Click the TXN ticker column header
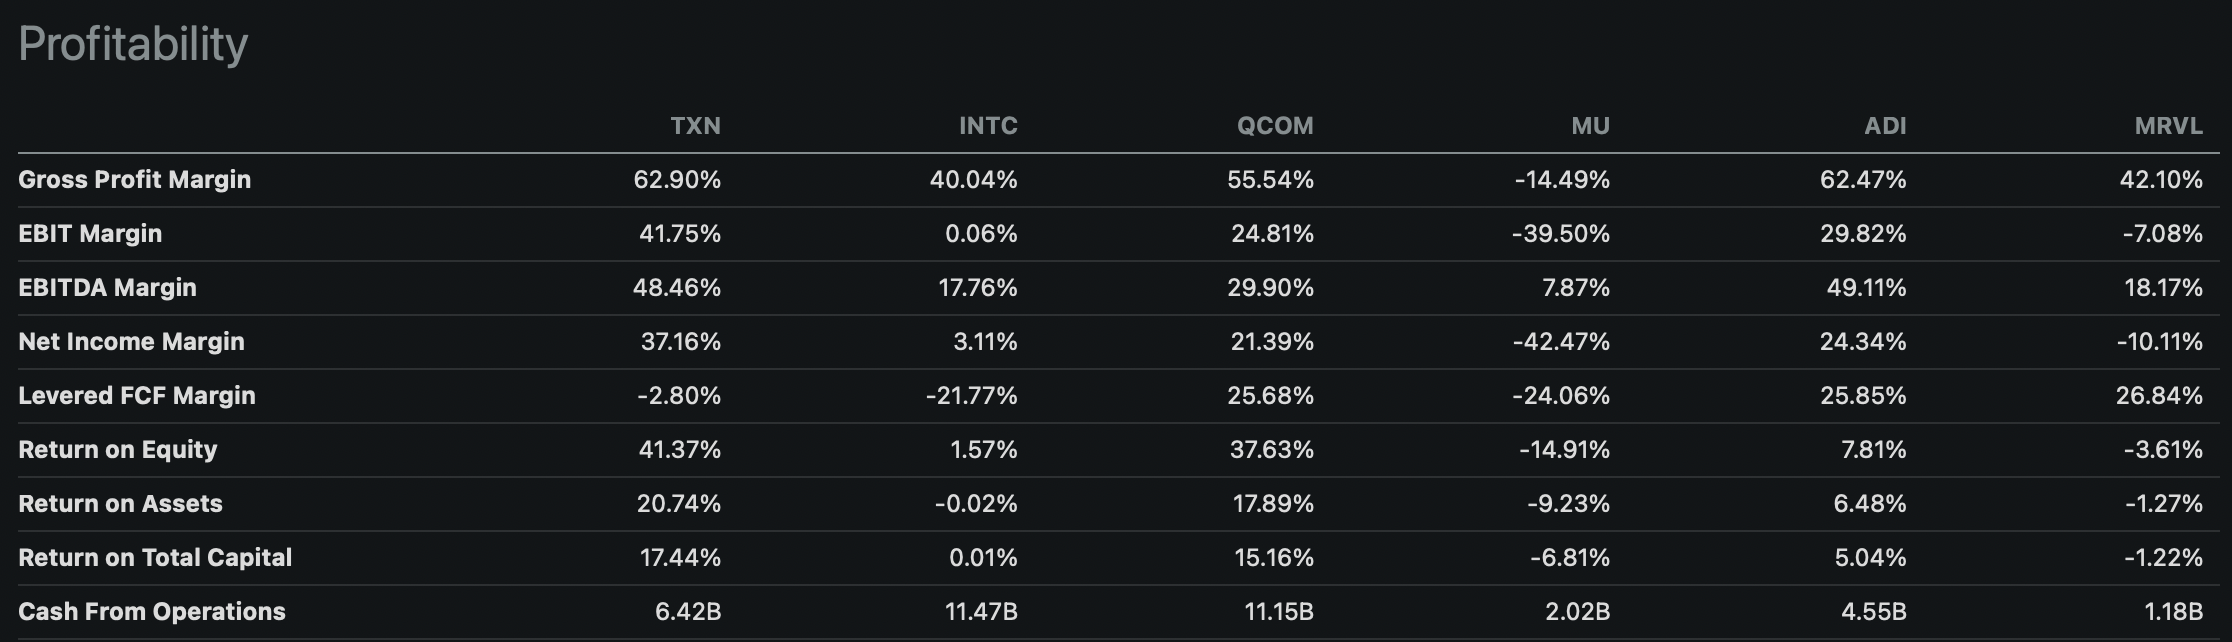Viewport: 2232px width, 642px height. [x=695, y=126]
